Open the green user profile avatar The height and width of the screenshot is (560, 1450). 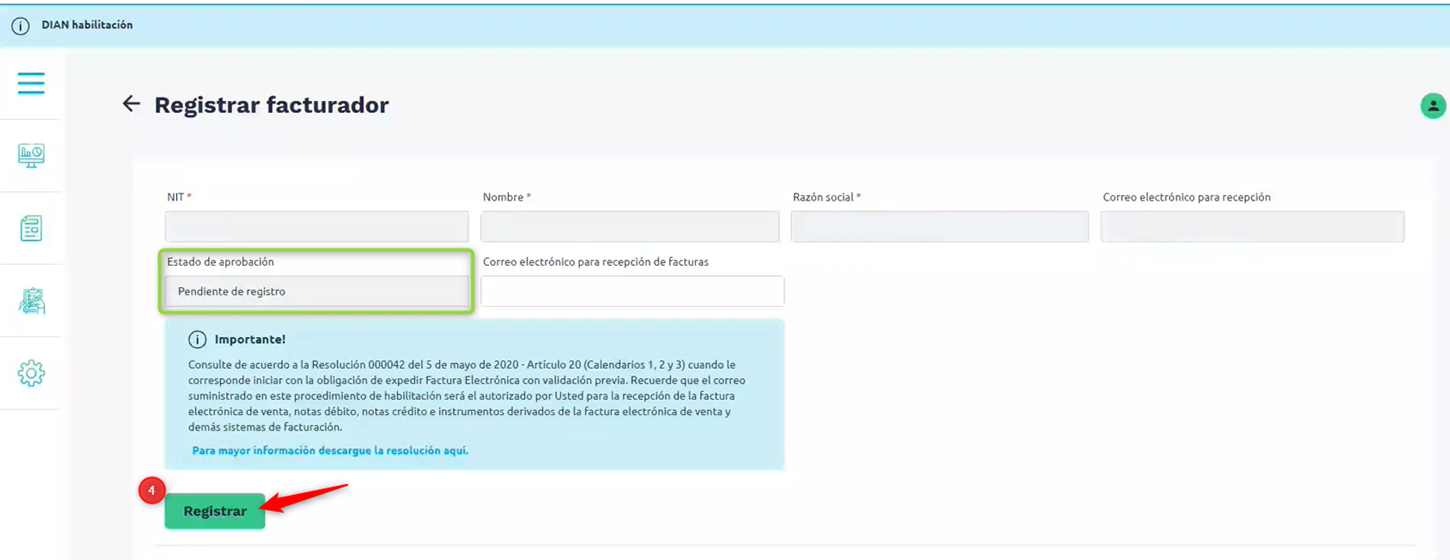click(1432, 105)
